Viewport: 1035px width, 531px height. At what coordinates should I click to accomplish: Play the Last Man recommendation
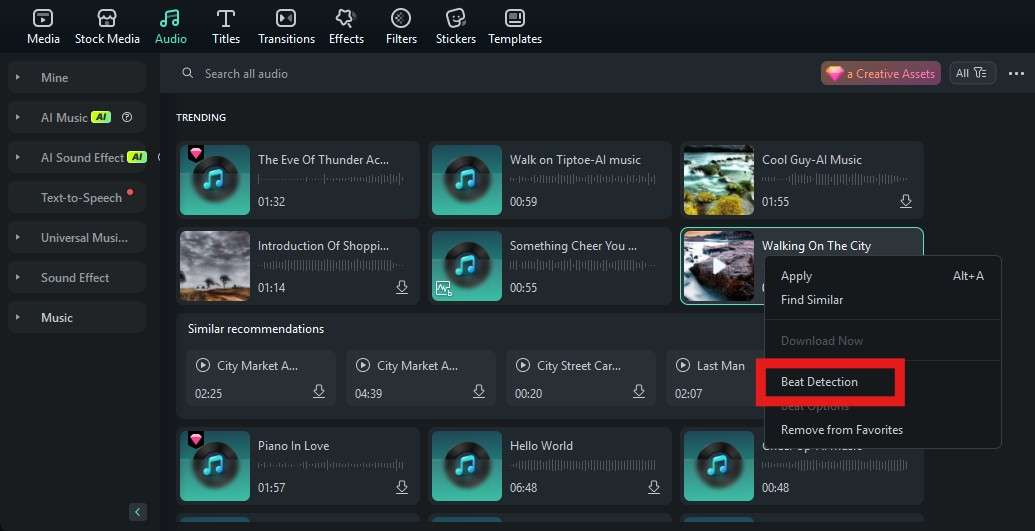[683, 365]
